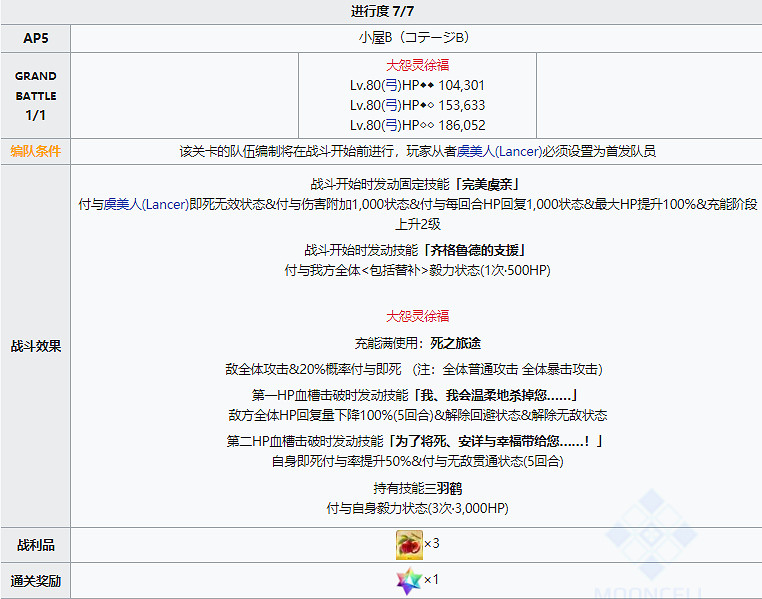Screen dimensions: 762x599
Task: Select the ×3 quantity beside the apple
Action: pos(432,543)
